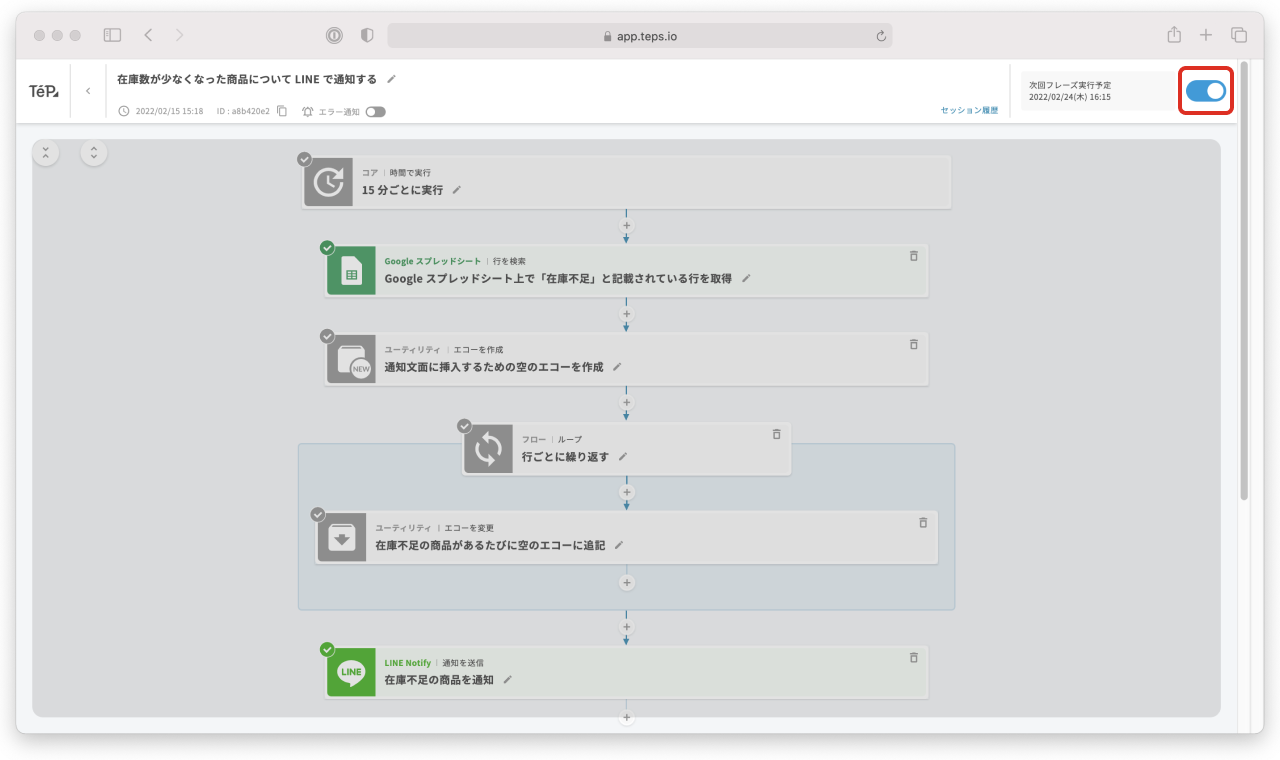Viewport: 1280px width, 760px height.
Task: Delete the LINE Notify step
Action: coord(913,658)
